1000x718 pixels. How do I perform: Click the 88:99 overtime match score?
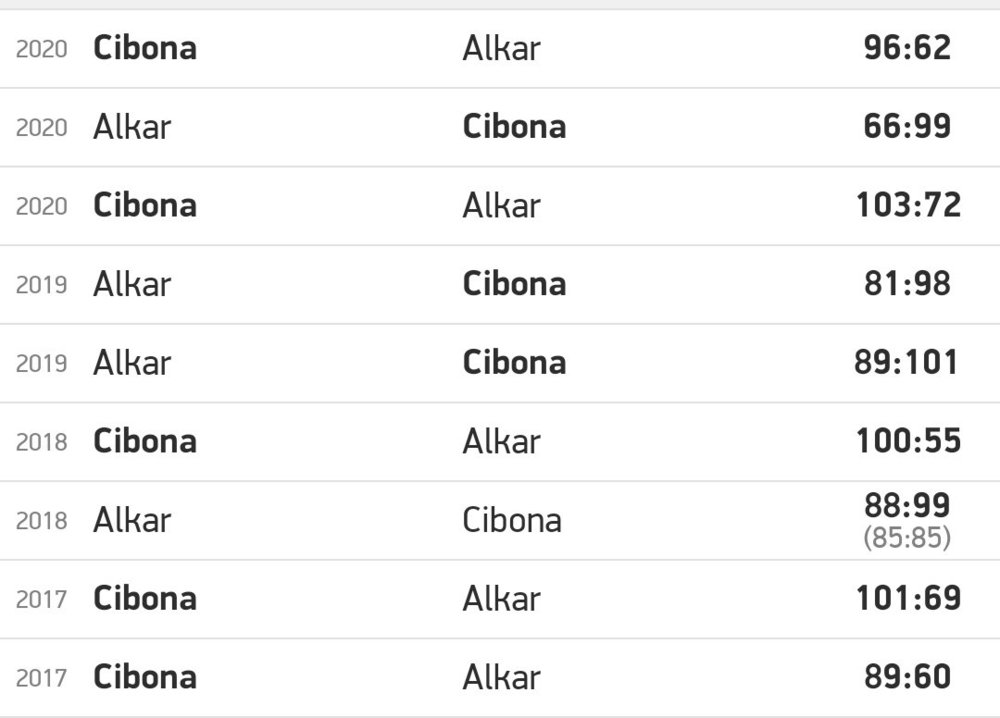pyautogui.click(x=907, y=505)
